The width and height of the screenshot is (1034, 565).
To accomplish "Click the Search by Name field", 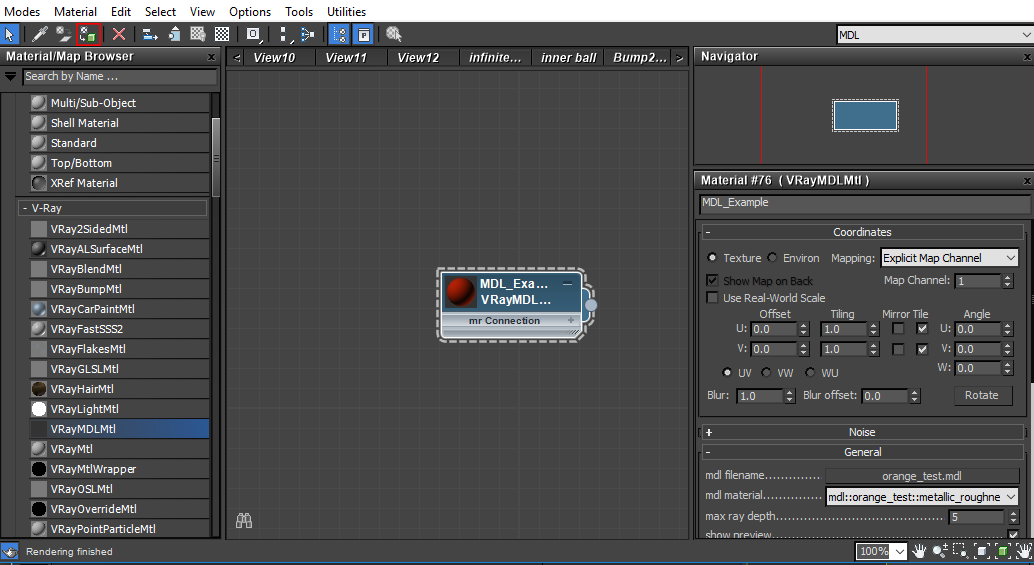I will tap(118, 76).
